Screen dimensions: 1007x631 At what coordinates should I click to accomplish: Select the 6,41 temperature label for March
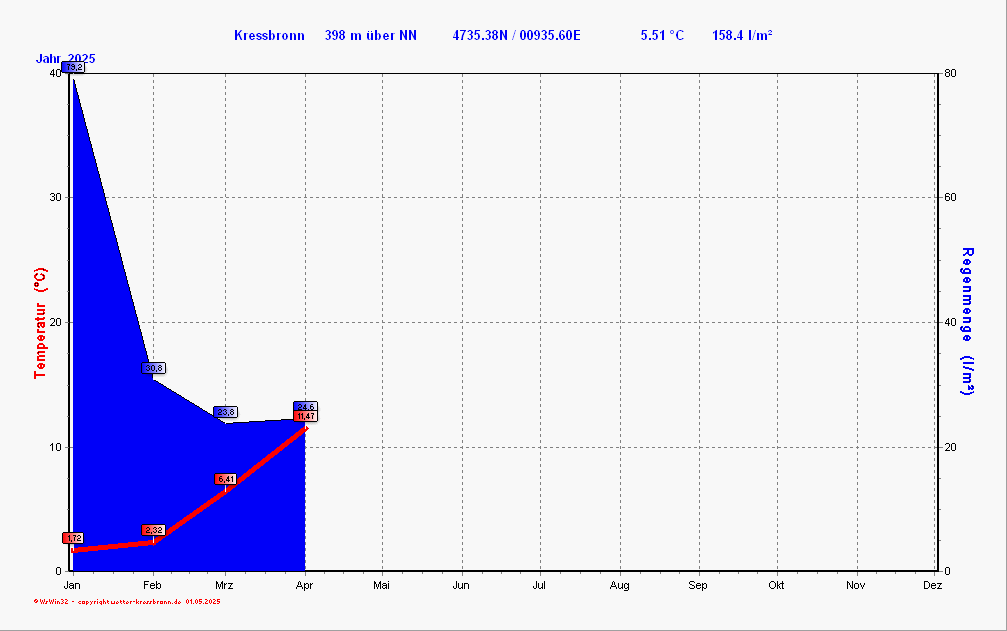(x=225, y=479)
